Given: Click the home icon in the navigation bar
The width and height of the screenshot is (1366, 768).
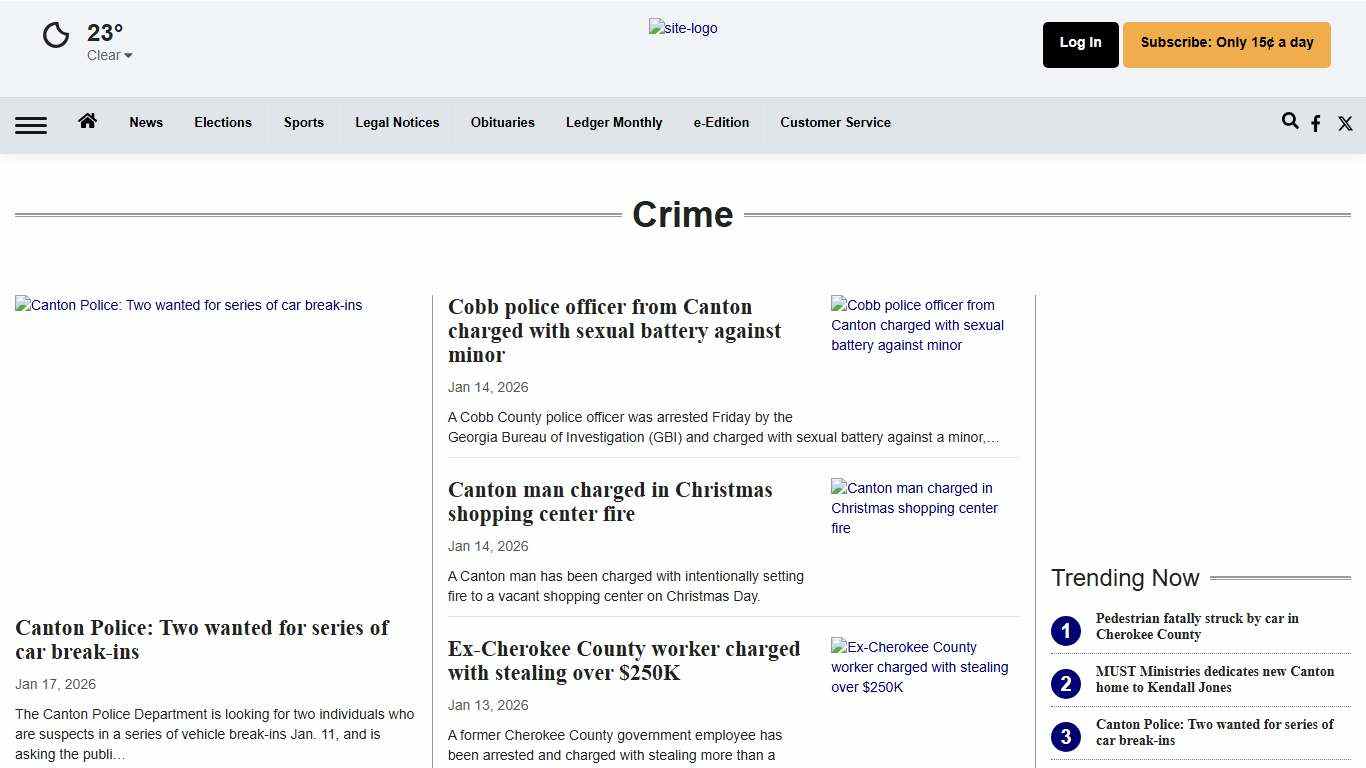Looking at the screenshot, I should coord(88,121).
